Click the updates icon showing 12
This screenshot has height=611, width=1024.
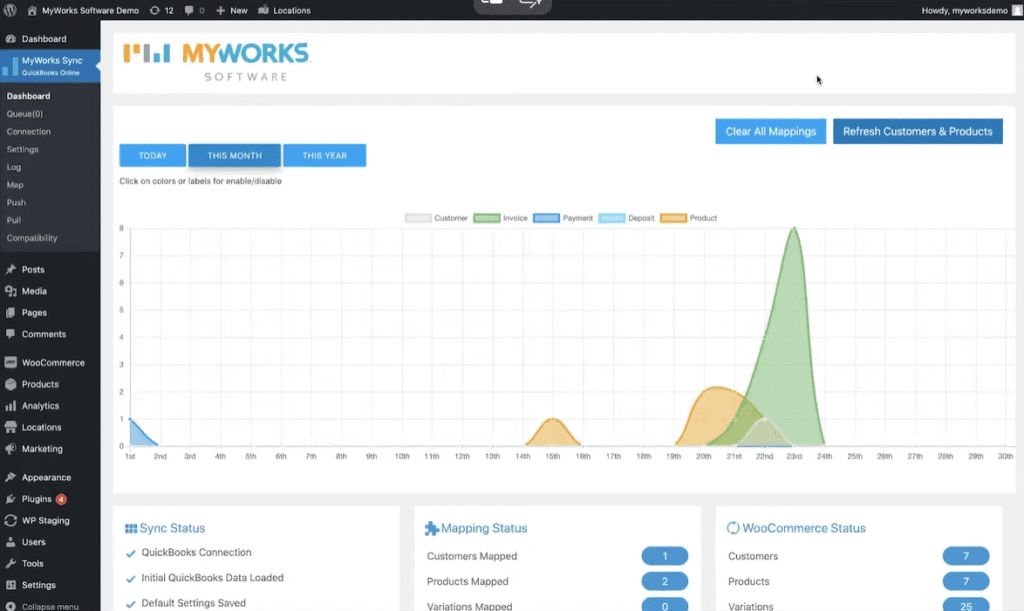154,10
